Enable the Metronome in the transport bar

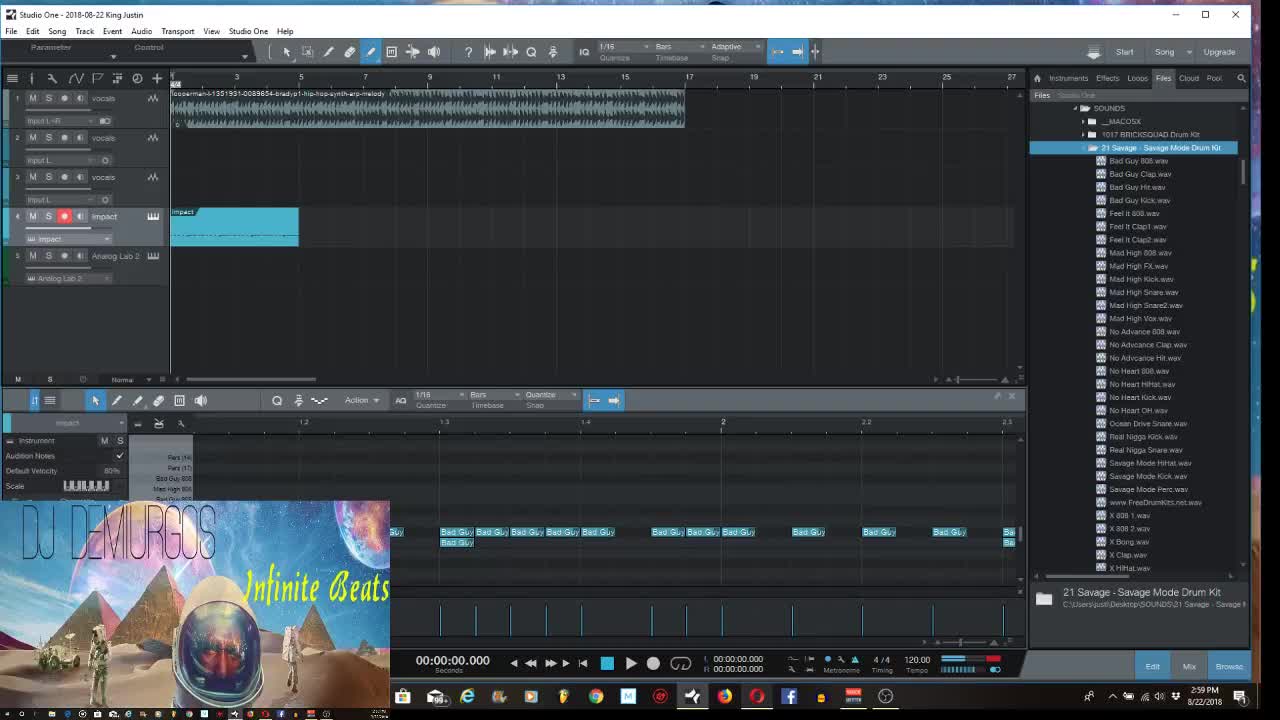[x=853, y=660]
